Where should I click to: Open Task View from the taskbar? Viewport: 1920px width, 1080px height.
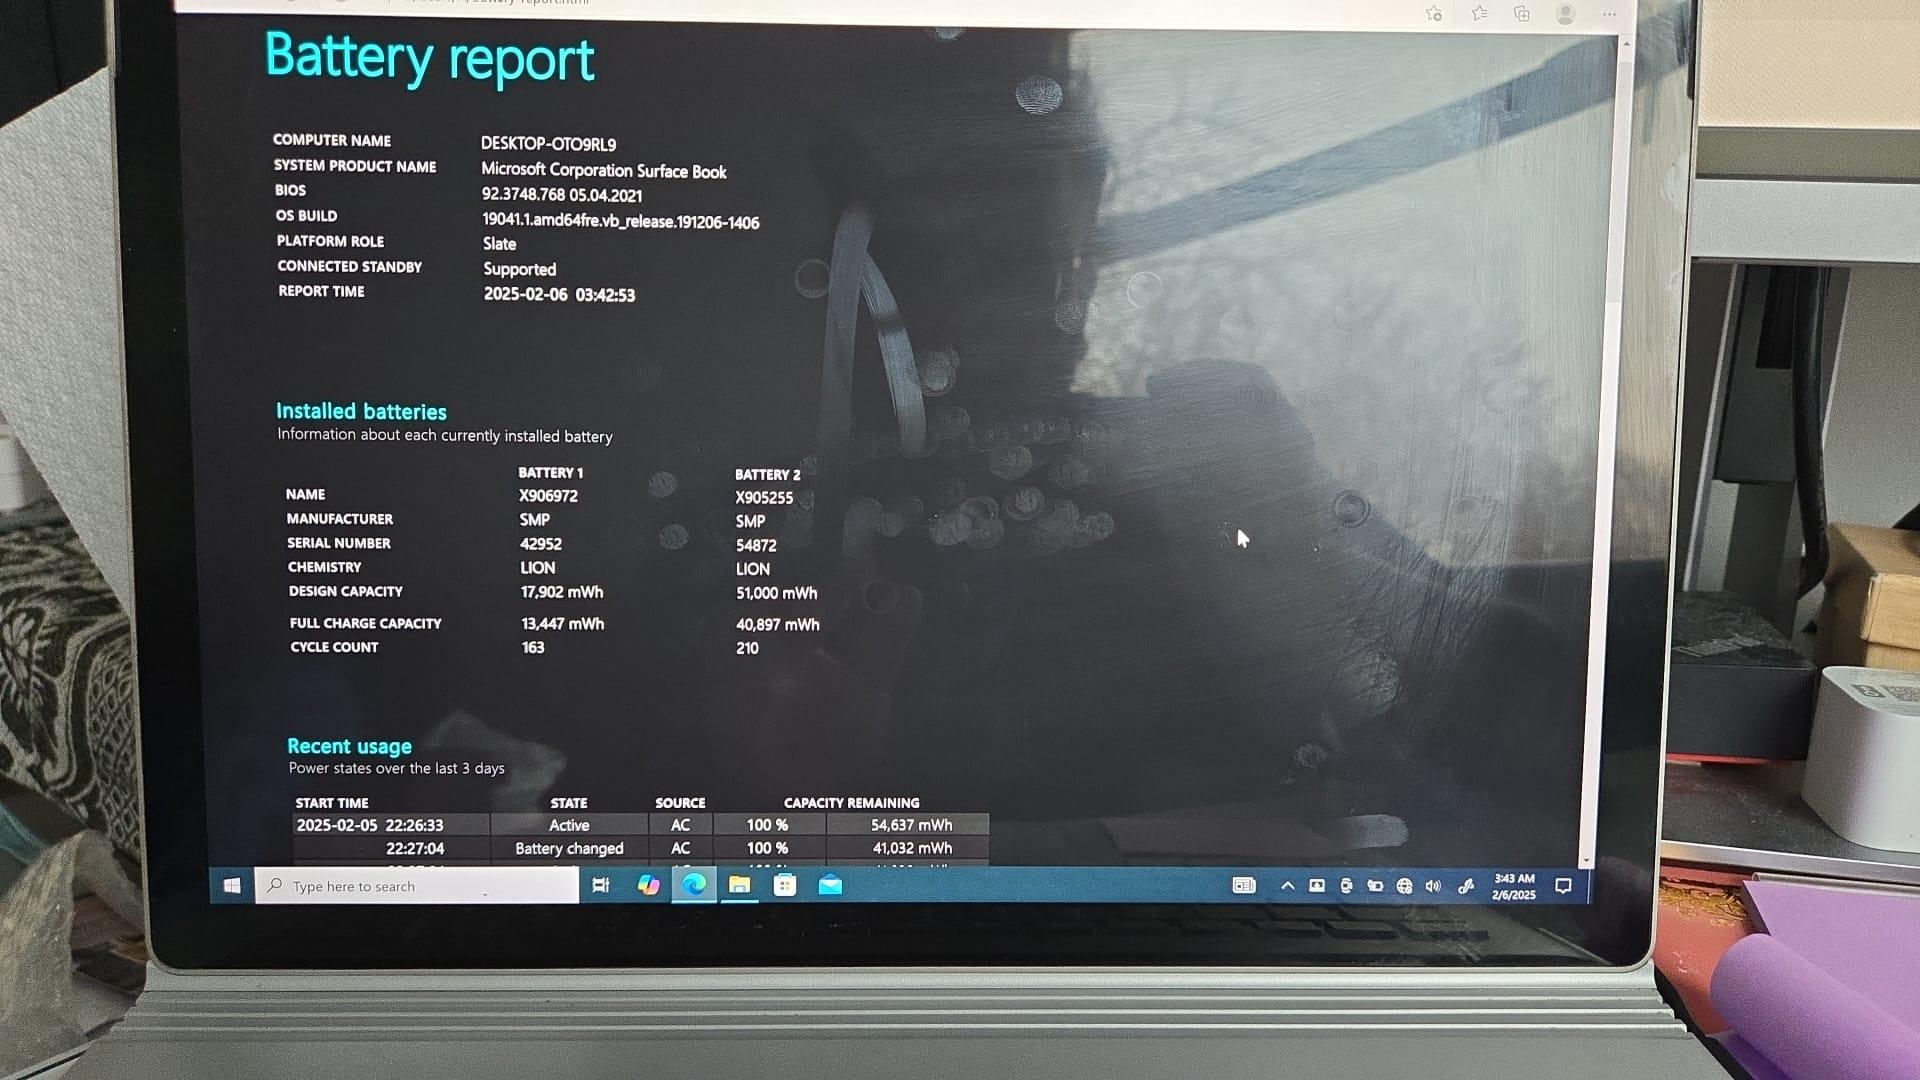[601, 885]
